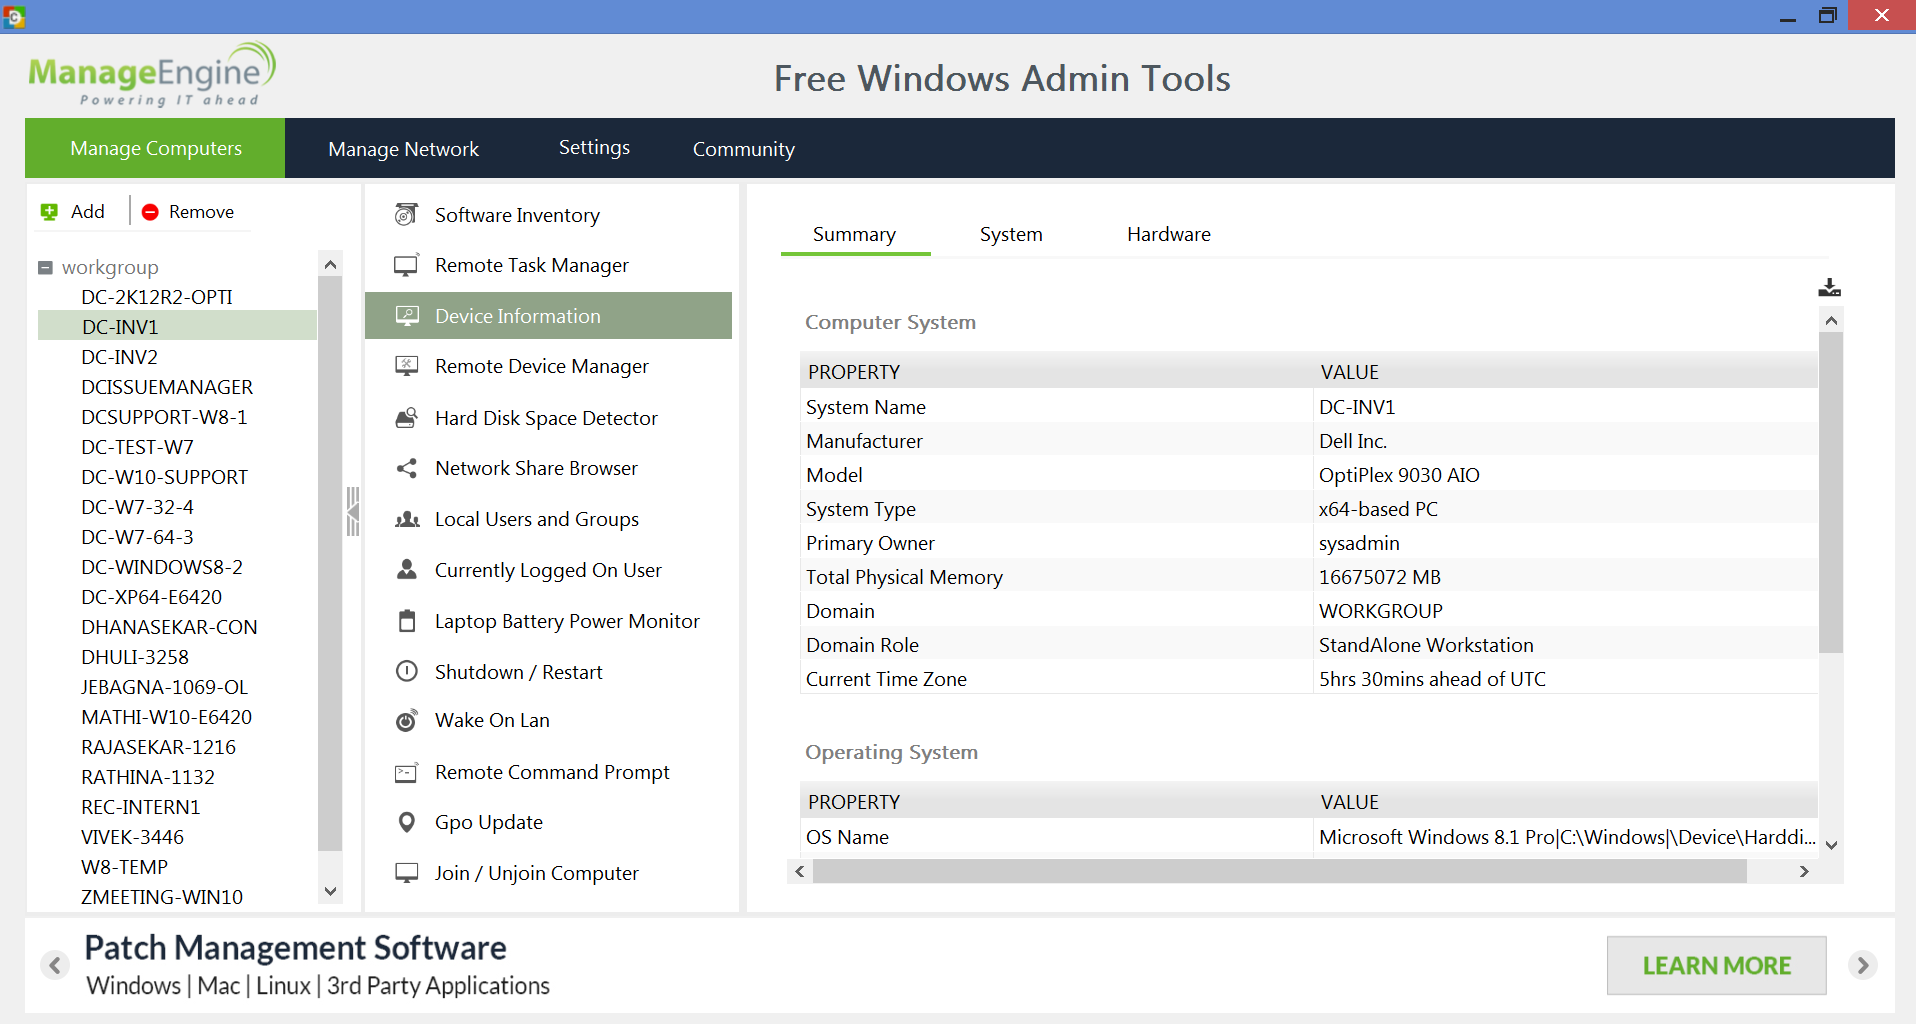Viewport: 1916px width, 1024px height.
Task: Select computer DCISSUEMANAGER
Action: tap(167, 387)
